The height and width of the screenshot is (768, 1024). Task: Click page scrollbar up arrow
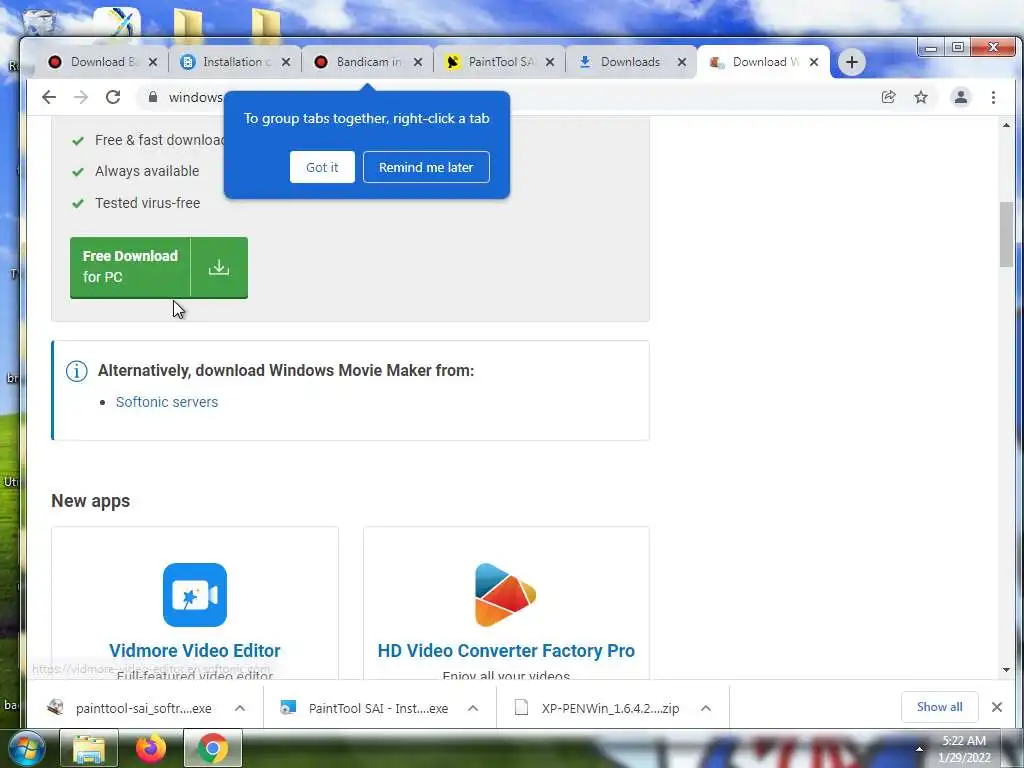1006,125
